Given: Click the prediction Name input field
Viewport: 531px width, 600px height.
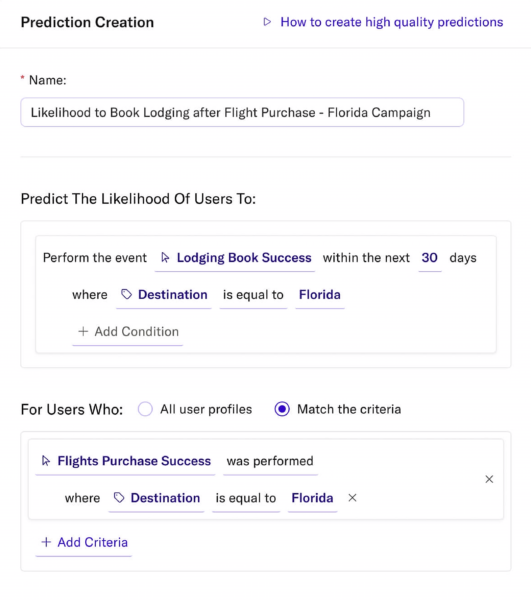Looking at the screenshot, I should click(242, 112).
